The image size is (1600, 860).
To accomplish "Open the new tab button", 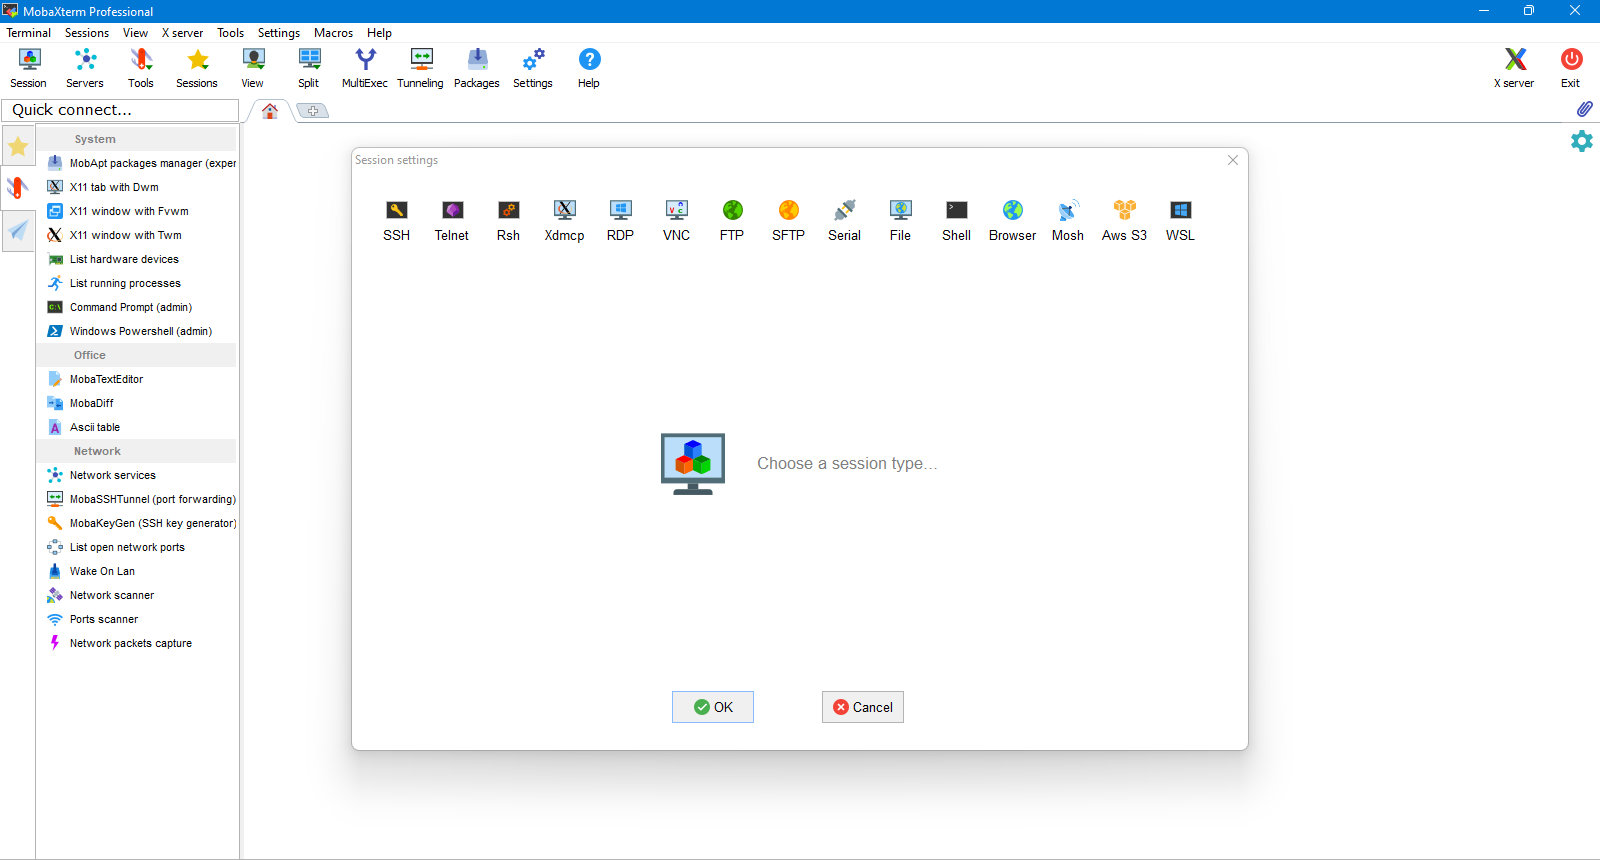I will coord(313,111).
